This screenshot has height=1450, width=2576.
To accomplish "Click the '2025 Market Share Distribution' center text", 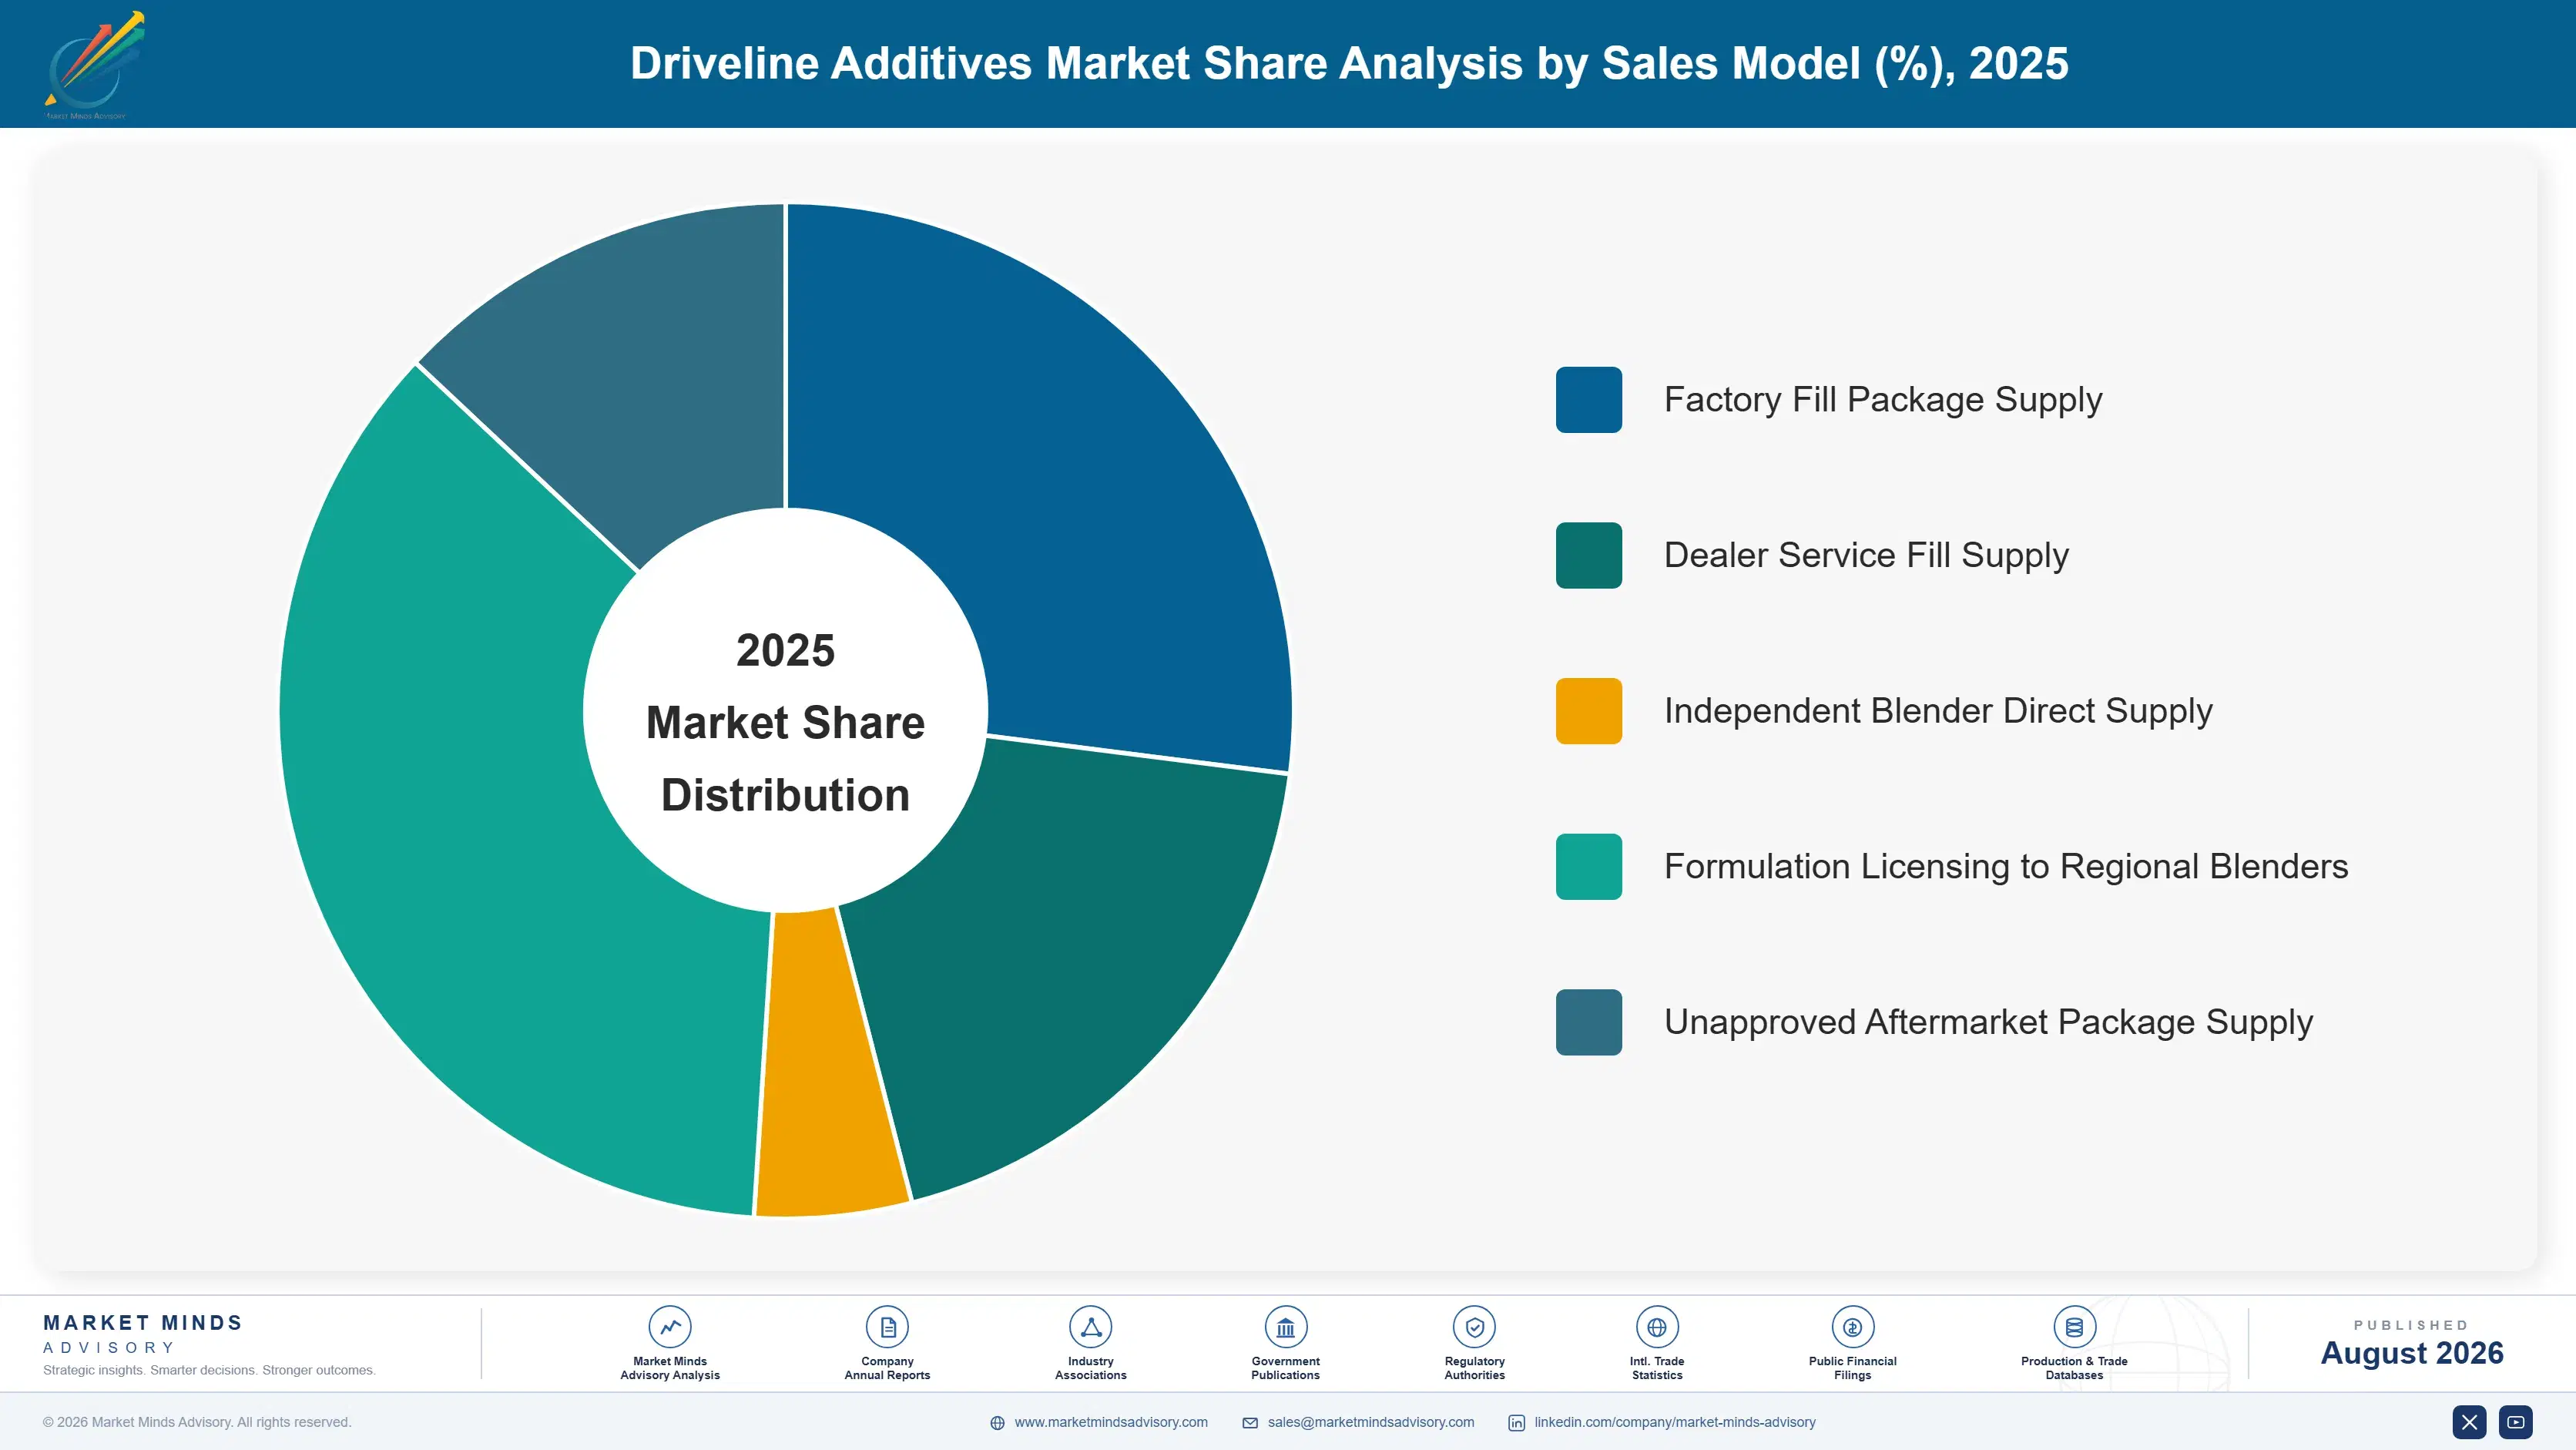I will (x=786, y=722).
